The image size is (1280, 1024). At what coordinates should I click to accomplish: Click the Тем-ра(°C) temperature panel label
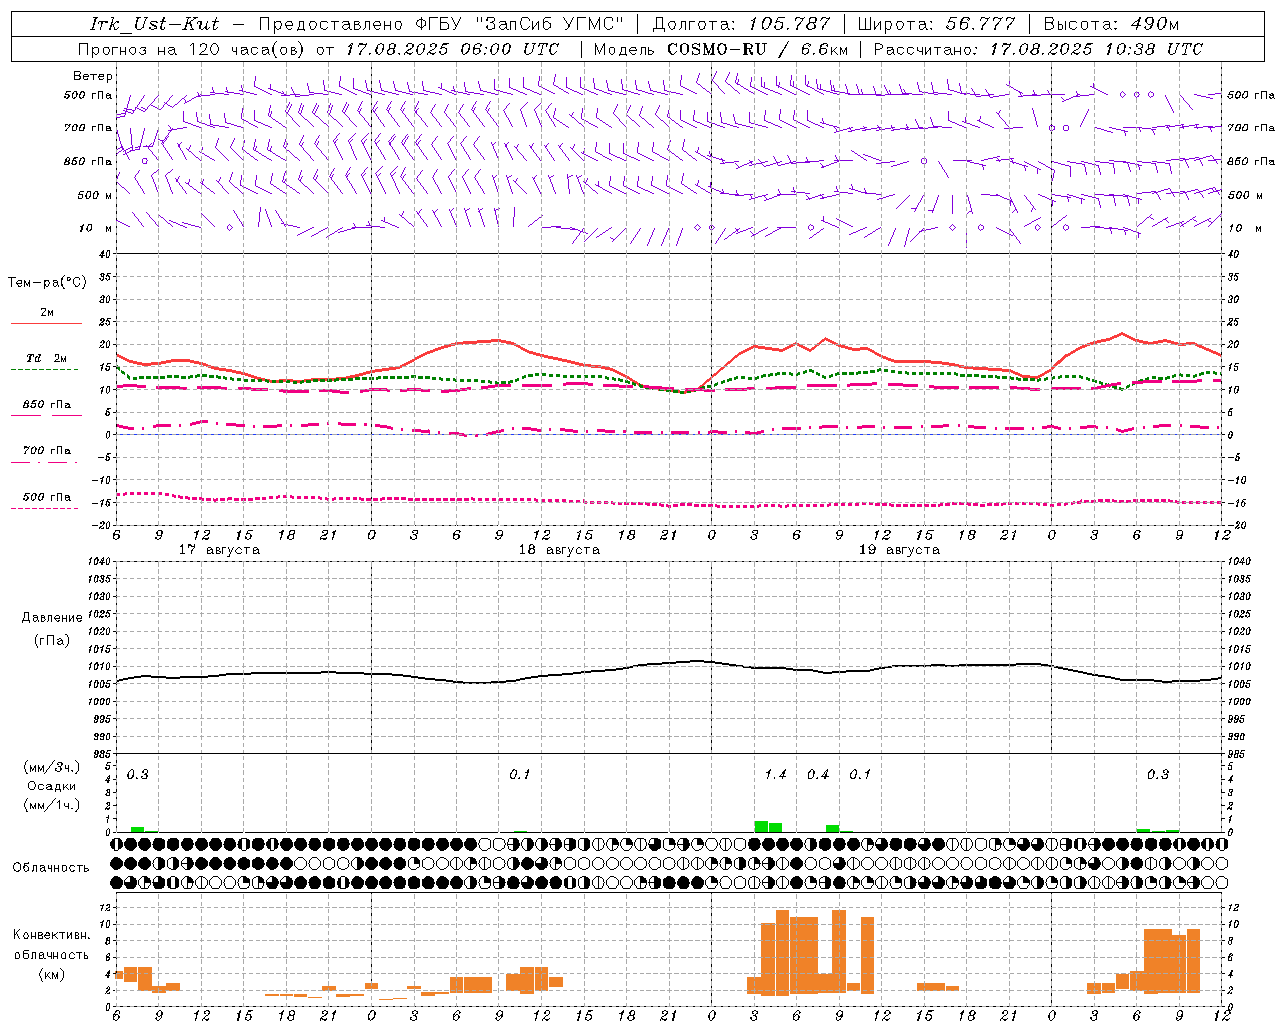pos(47,283)
